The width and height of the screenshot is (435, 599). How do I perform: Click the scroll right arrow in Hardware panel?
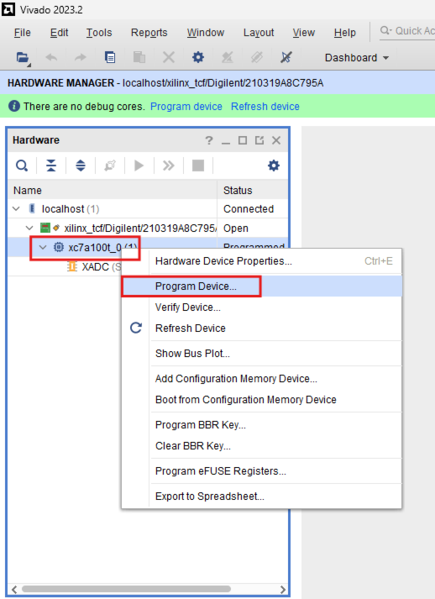283,589
